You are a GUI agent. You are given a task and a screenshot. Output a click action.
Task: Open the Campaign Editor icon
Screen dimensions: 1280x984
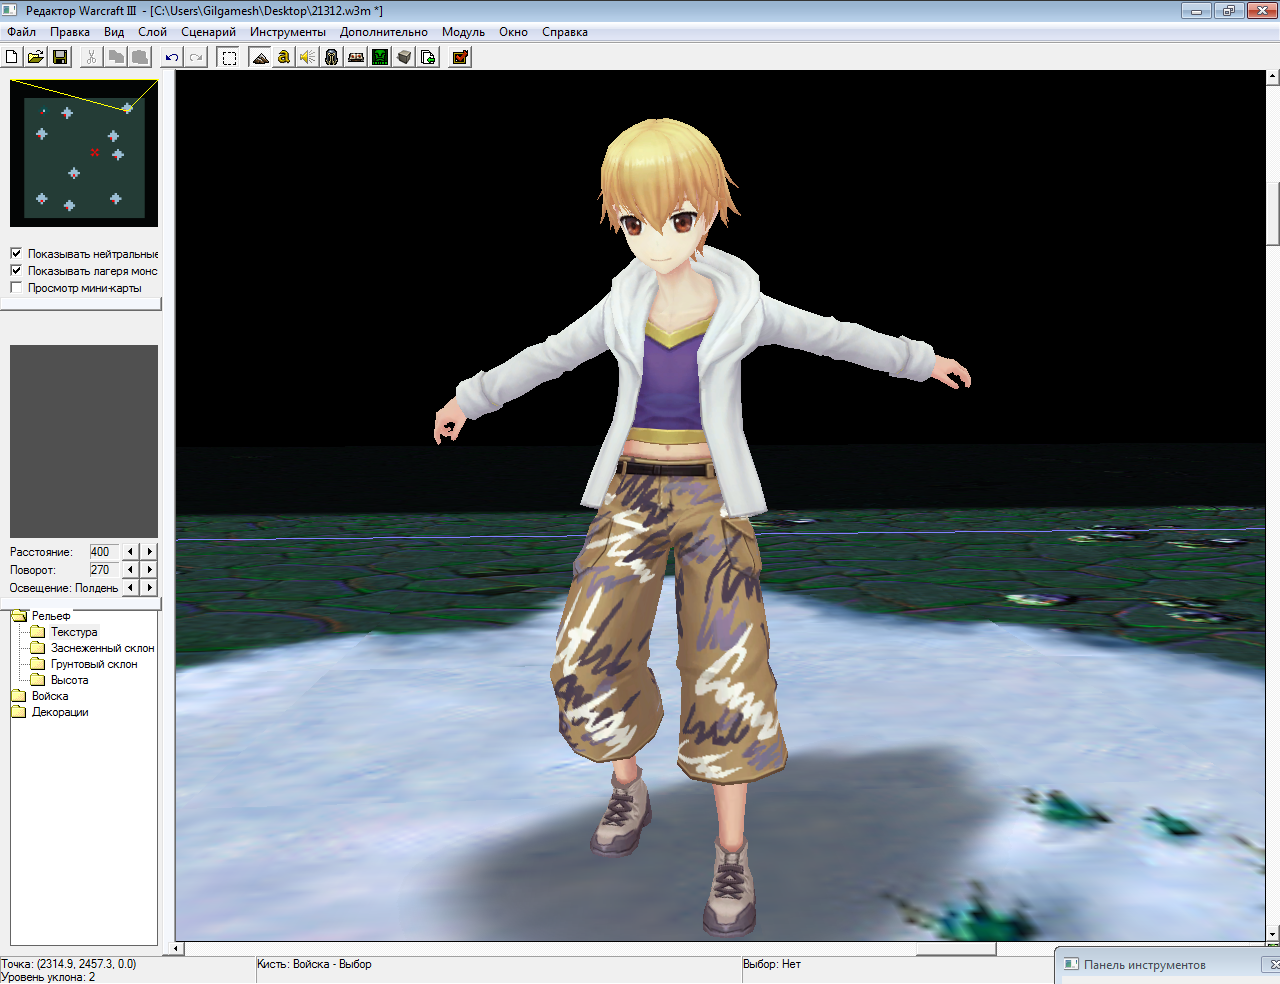[x=356, y=57]
